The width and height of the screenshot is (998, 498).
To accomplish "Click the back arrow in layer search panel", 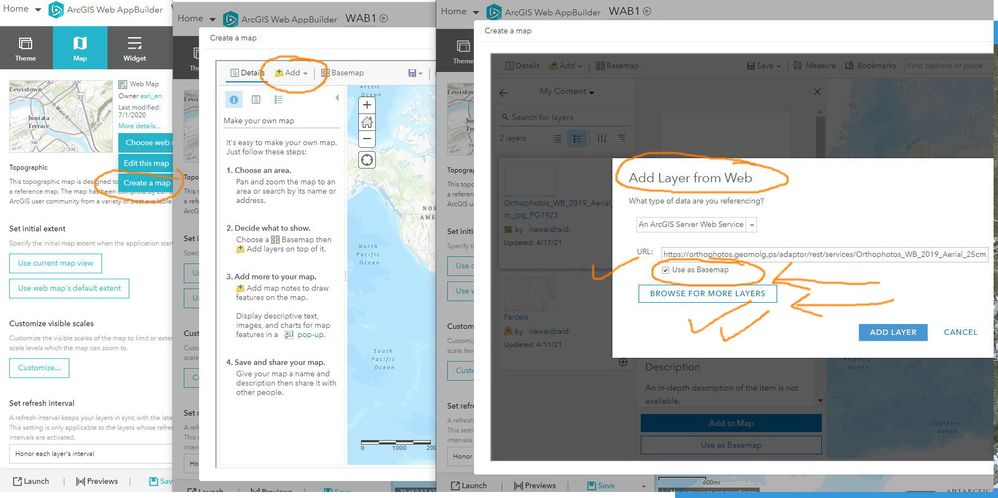I will coord(503,92).
